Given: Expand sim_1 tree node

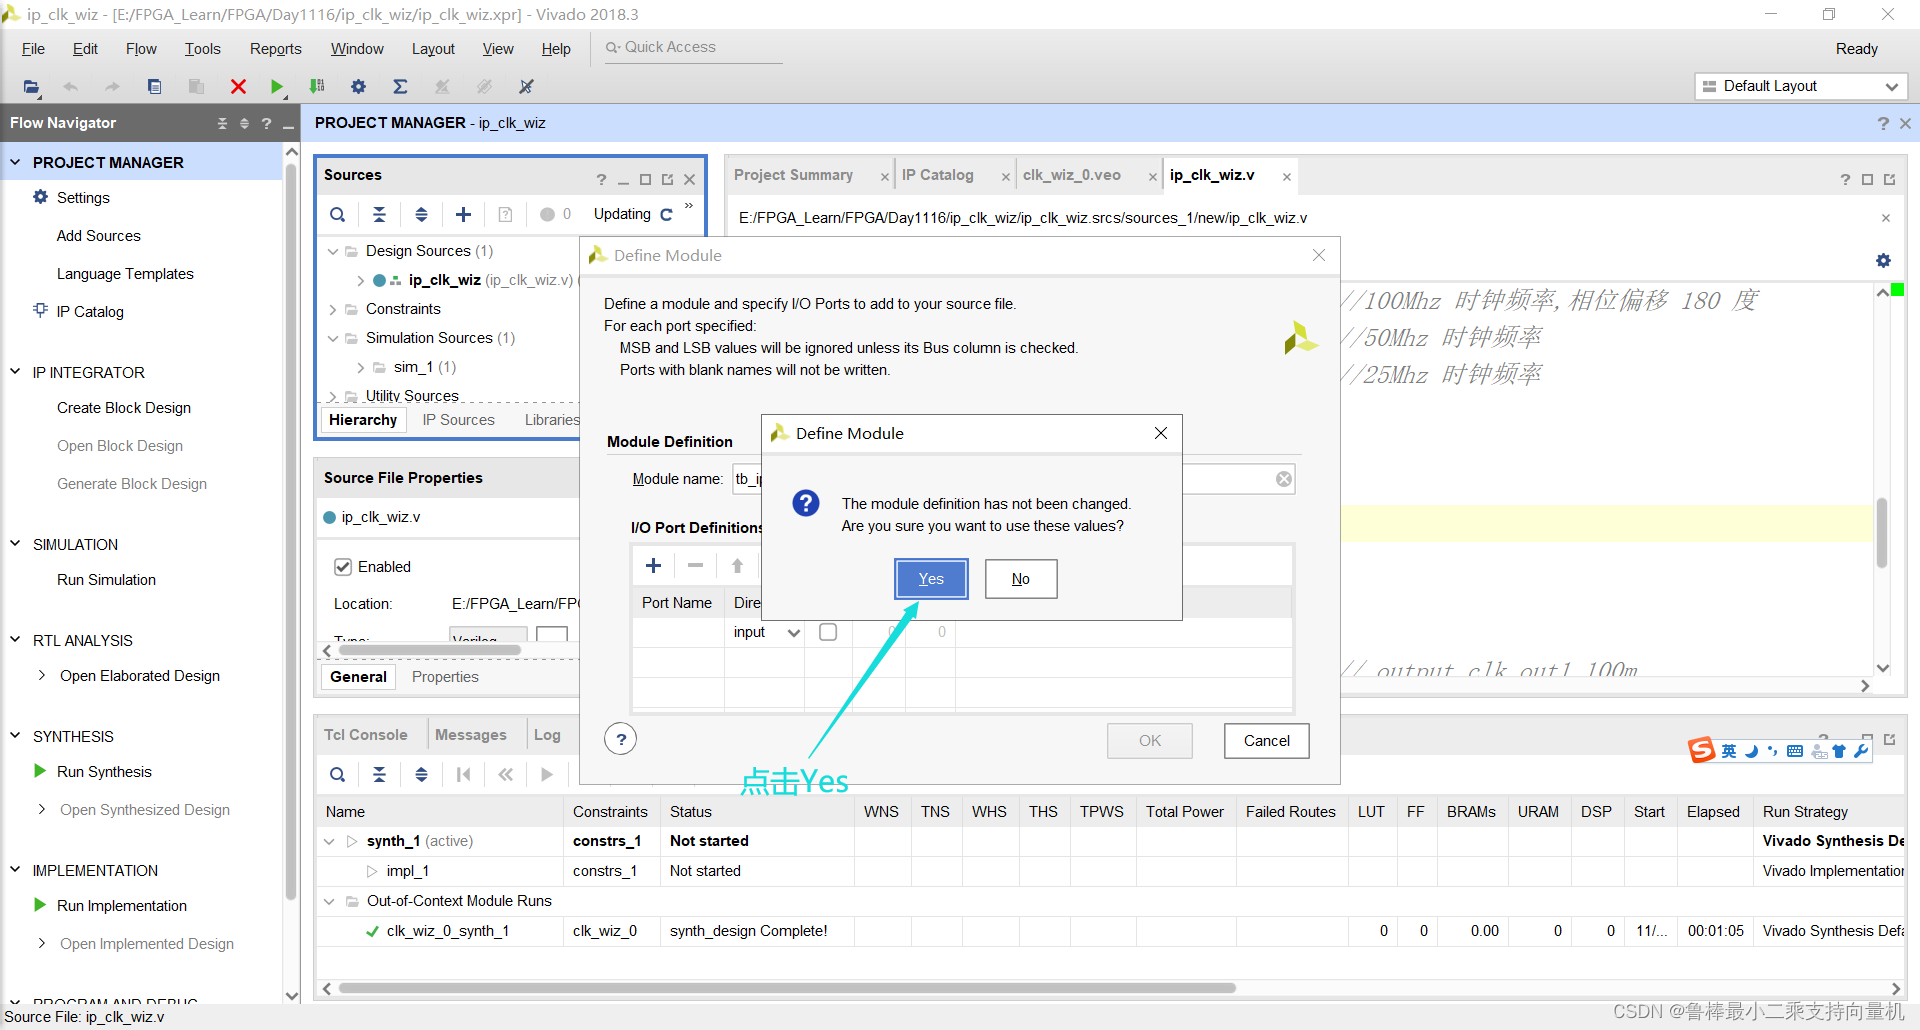Looking at the screenshot, I should (x=360, y=367).
